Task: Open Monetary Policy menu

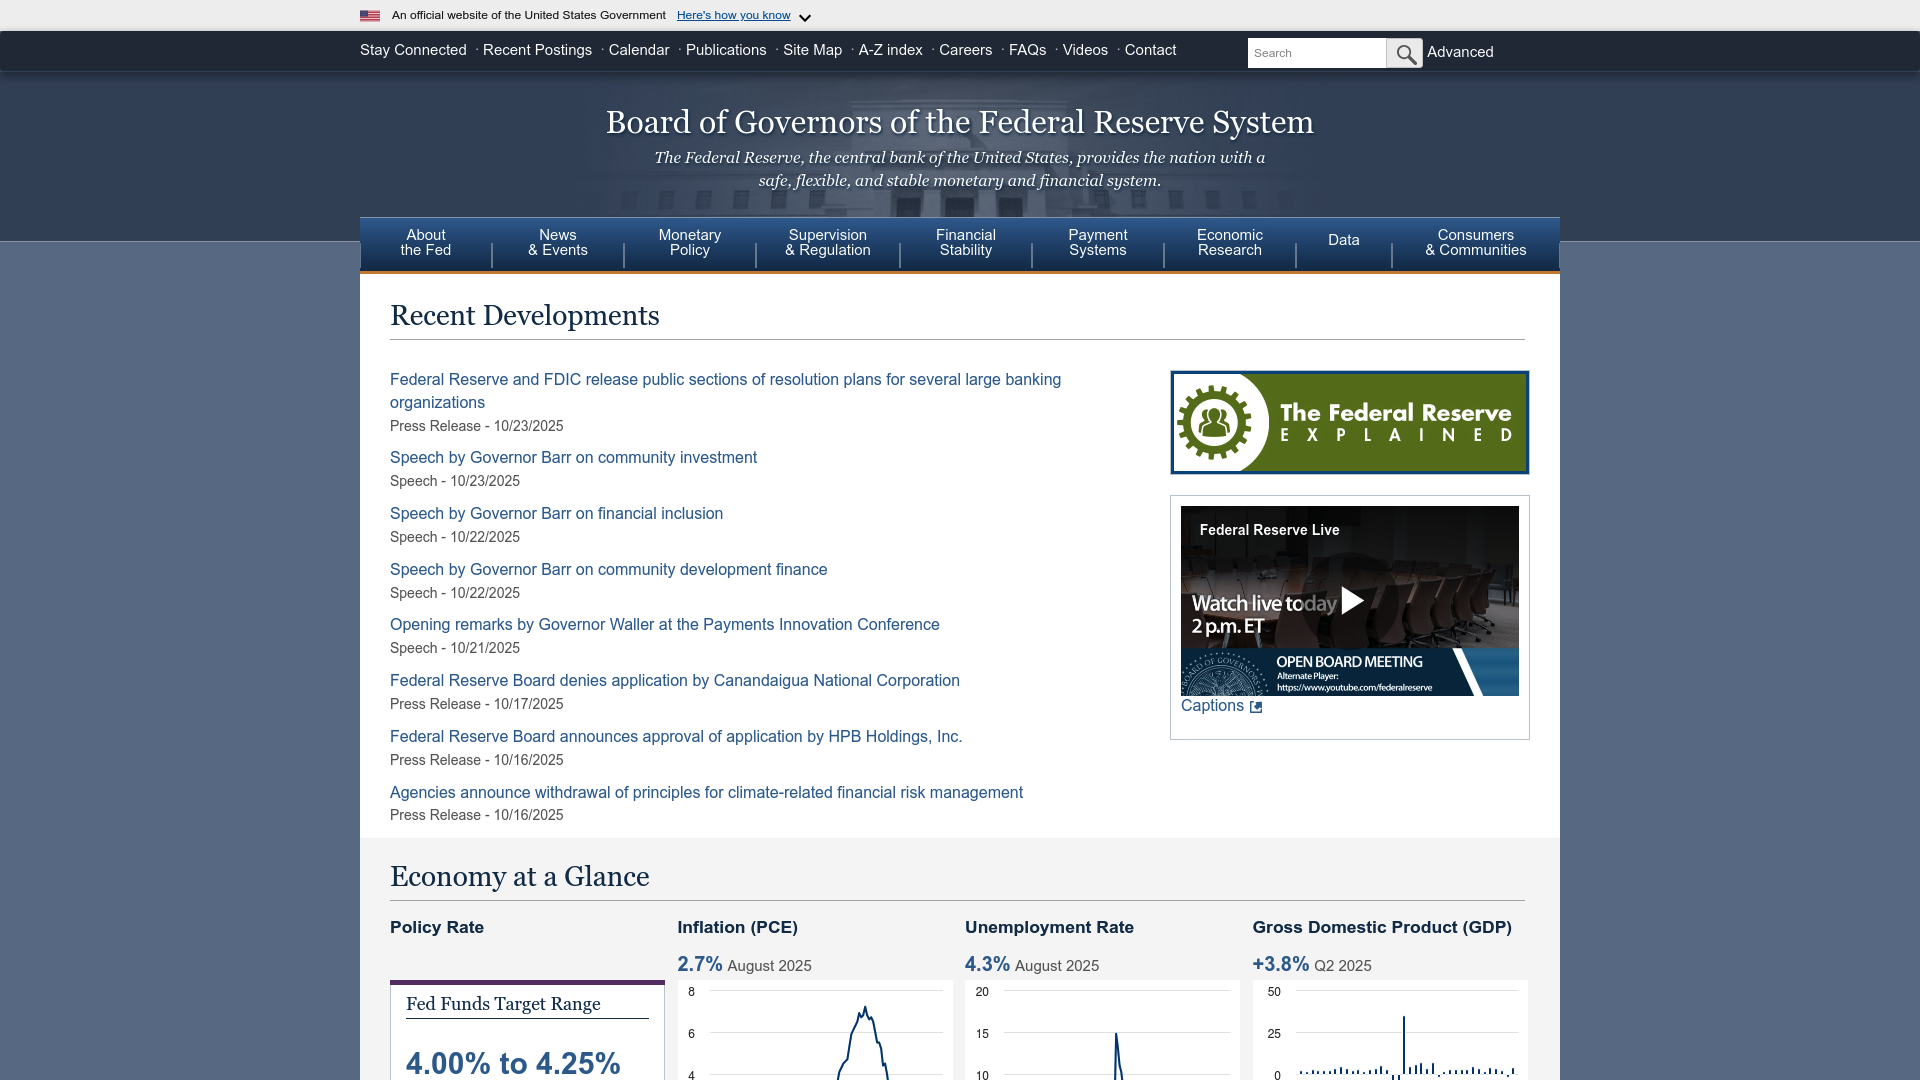Action: coord(690,243)
